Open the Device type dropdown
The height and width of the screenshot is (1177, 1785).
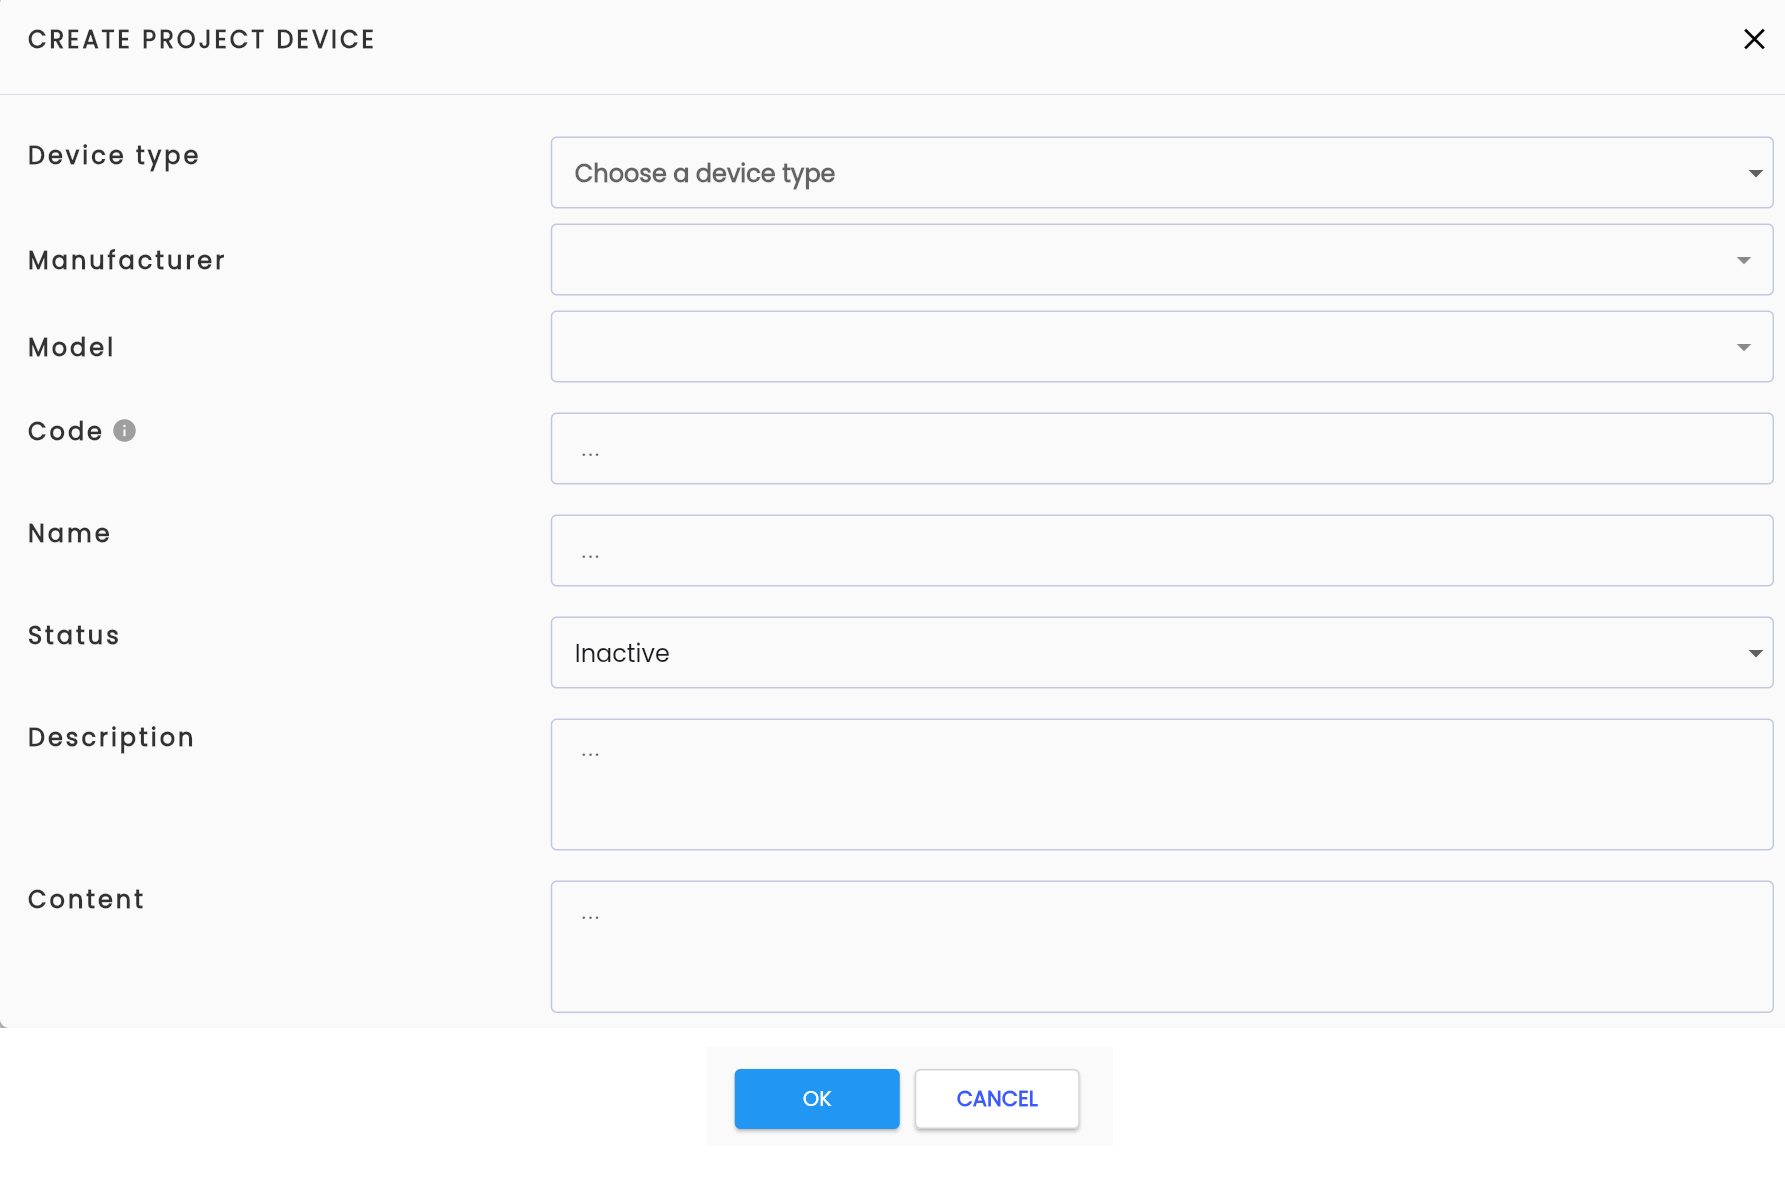pyautogui.click(x=1162, y=173)
